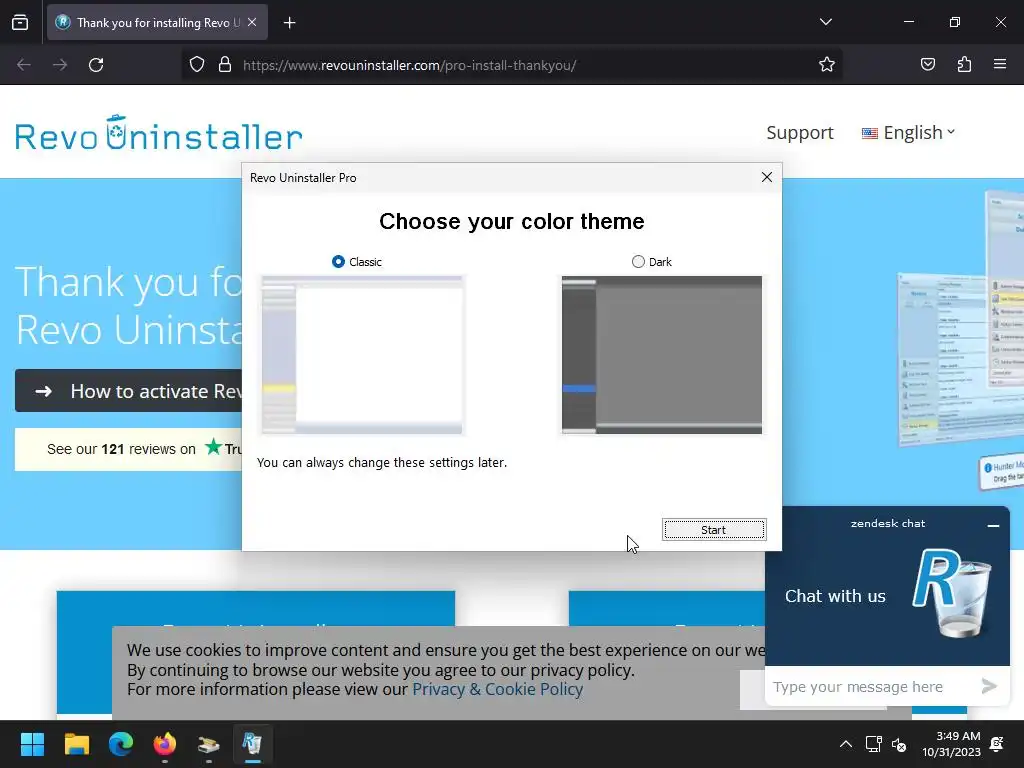Viewport: 1024px width, 768px height.
Task: Select the Dark color theme radio button
Action: tap(638, 262)
